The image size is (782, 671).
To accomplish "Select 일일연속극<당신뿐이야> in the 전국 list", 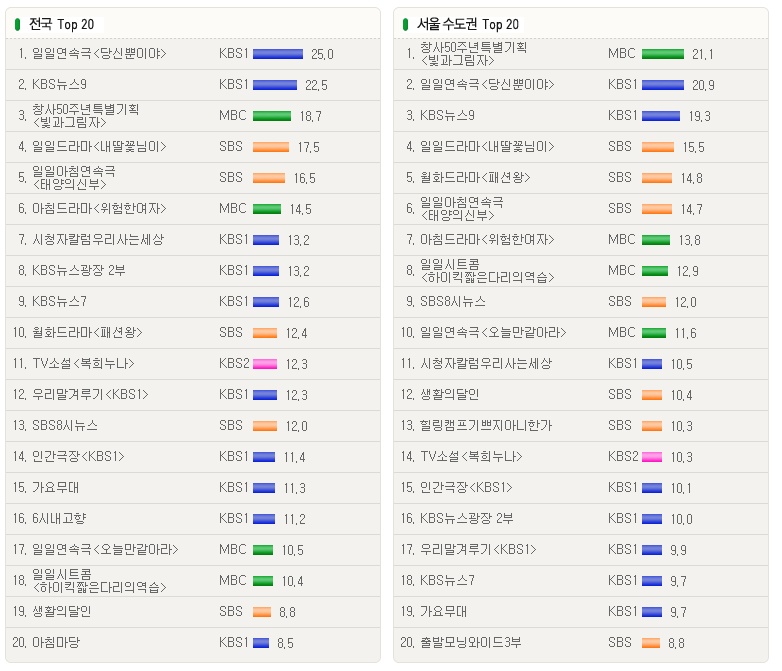I will [99, 53].
